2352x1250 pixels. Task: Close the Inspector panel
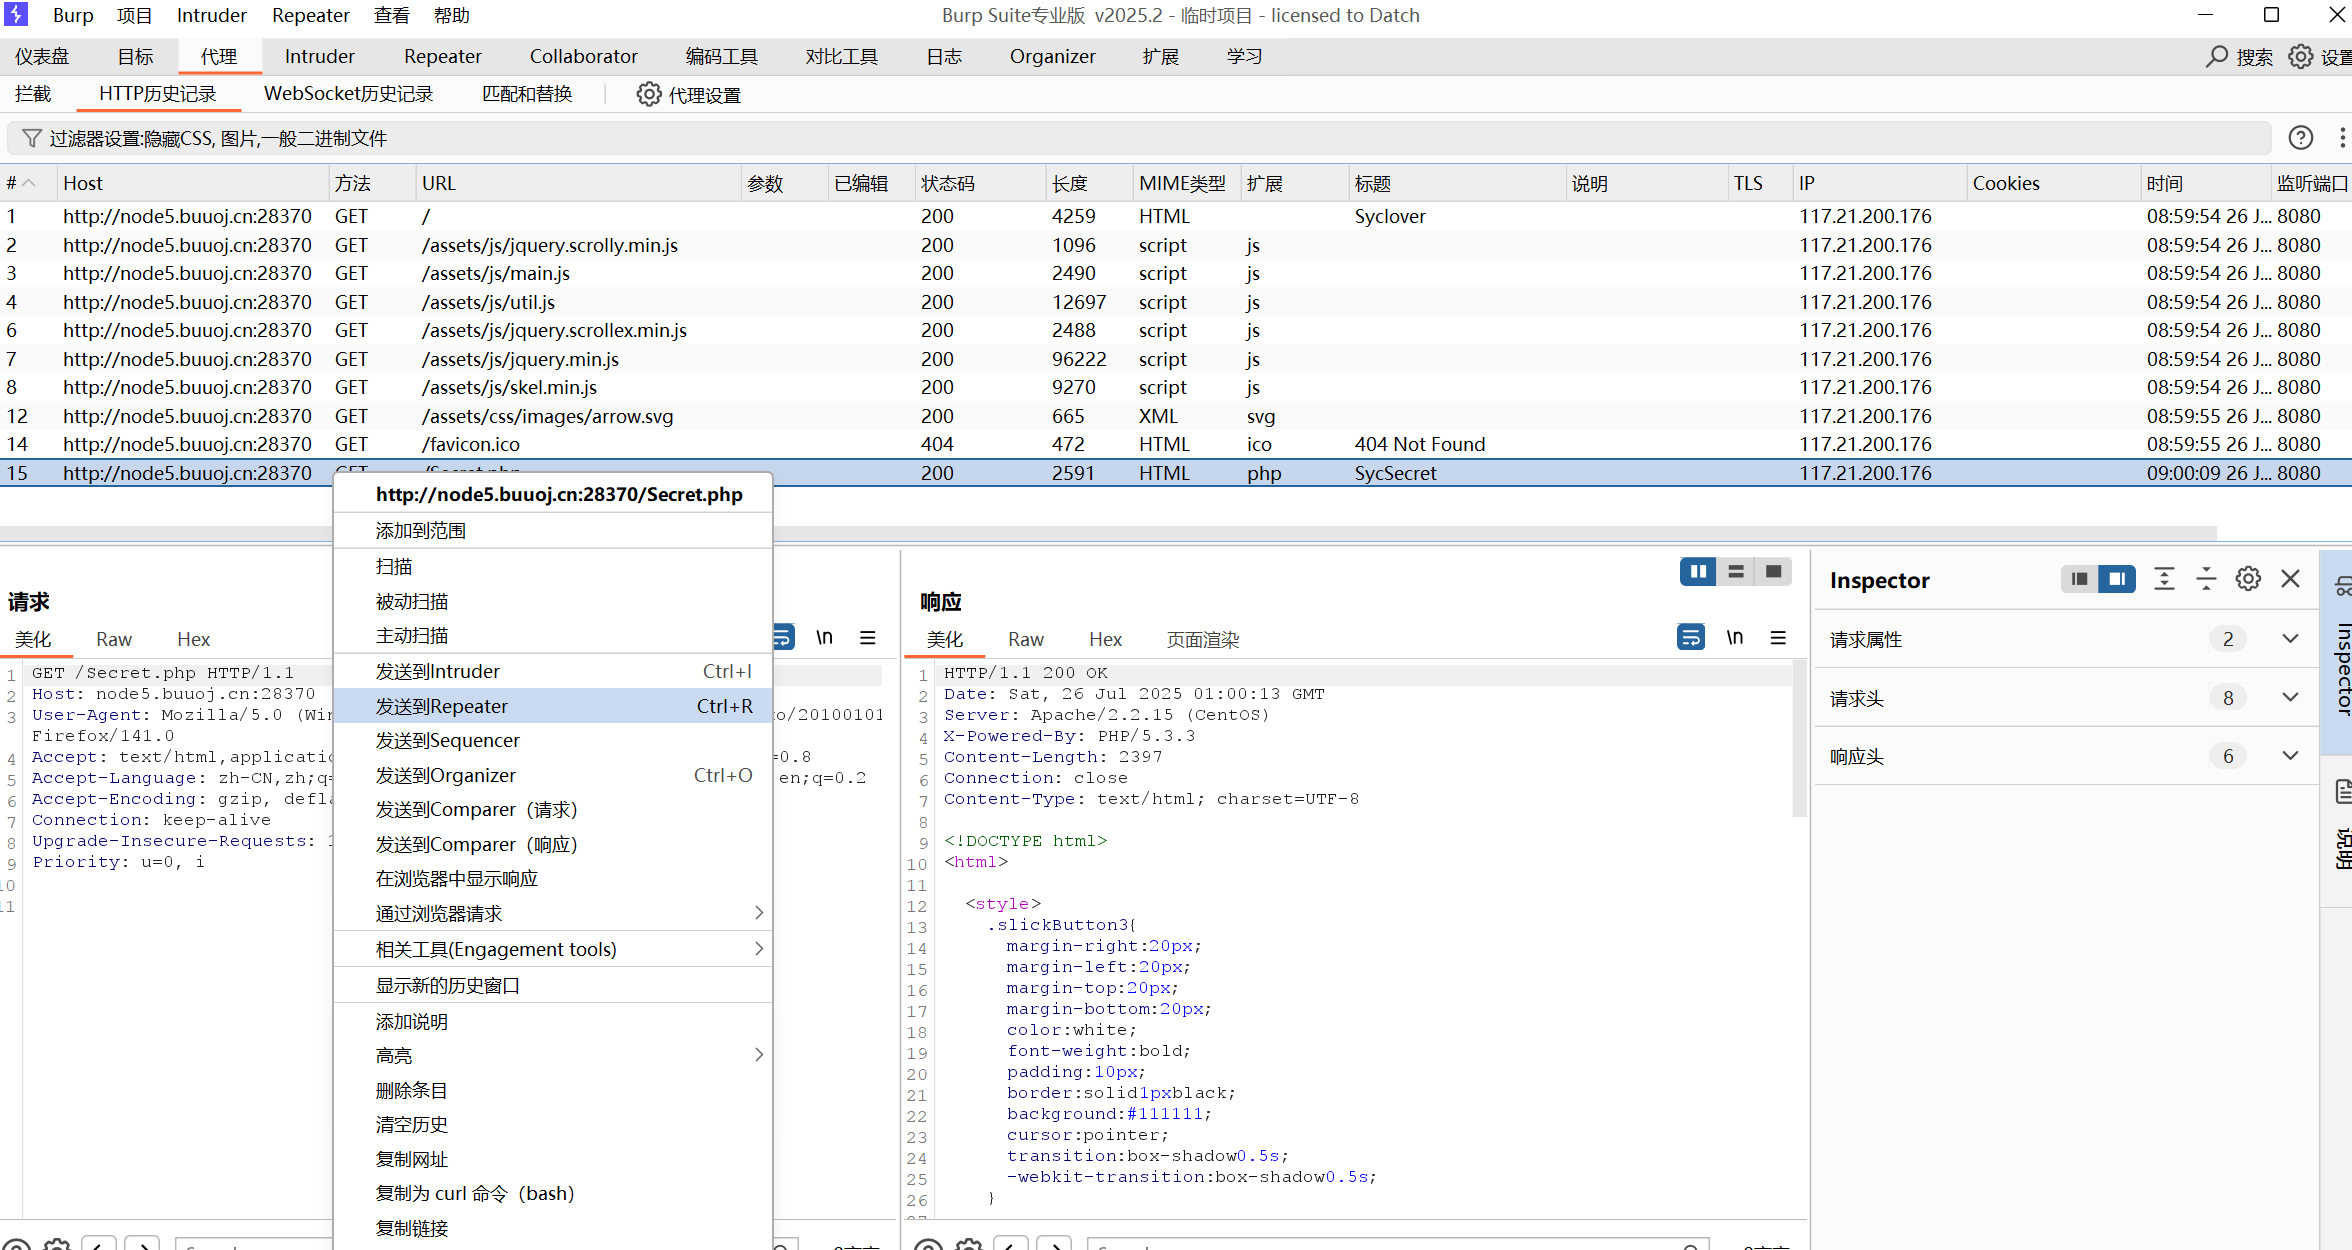click(2290, 579)
